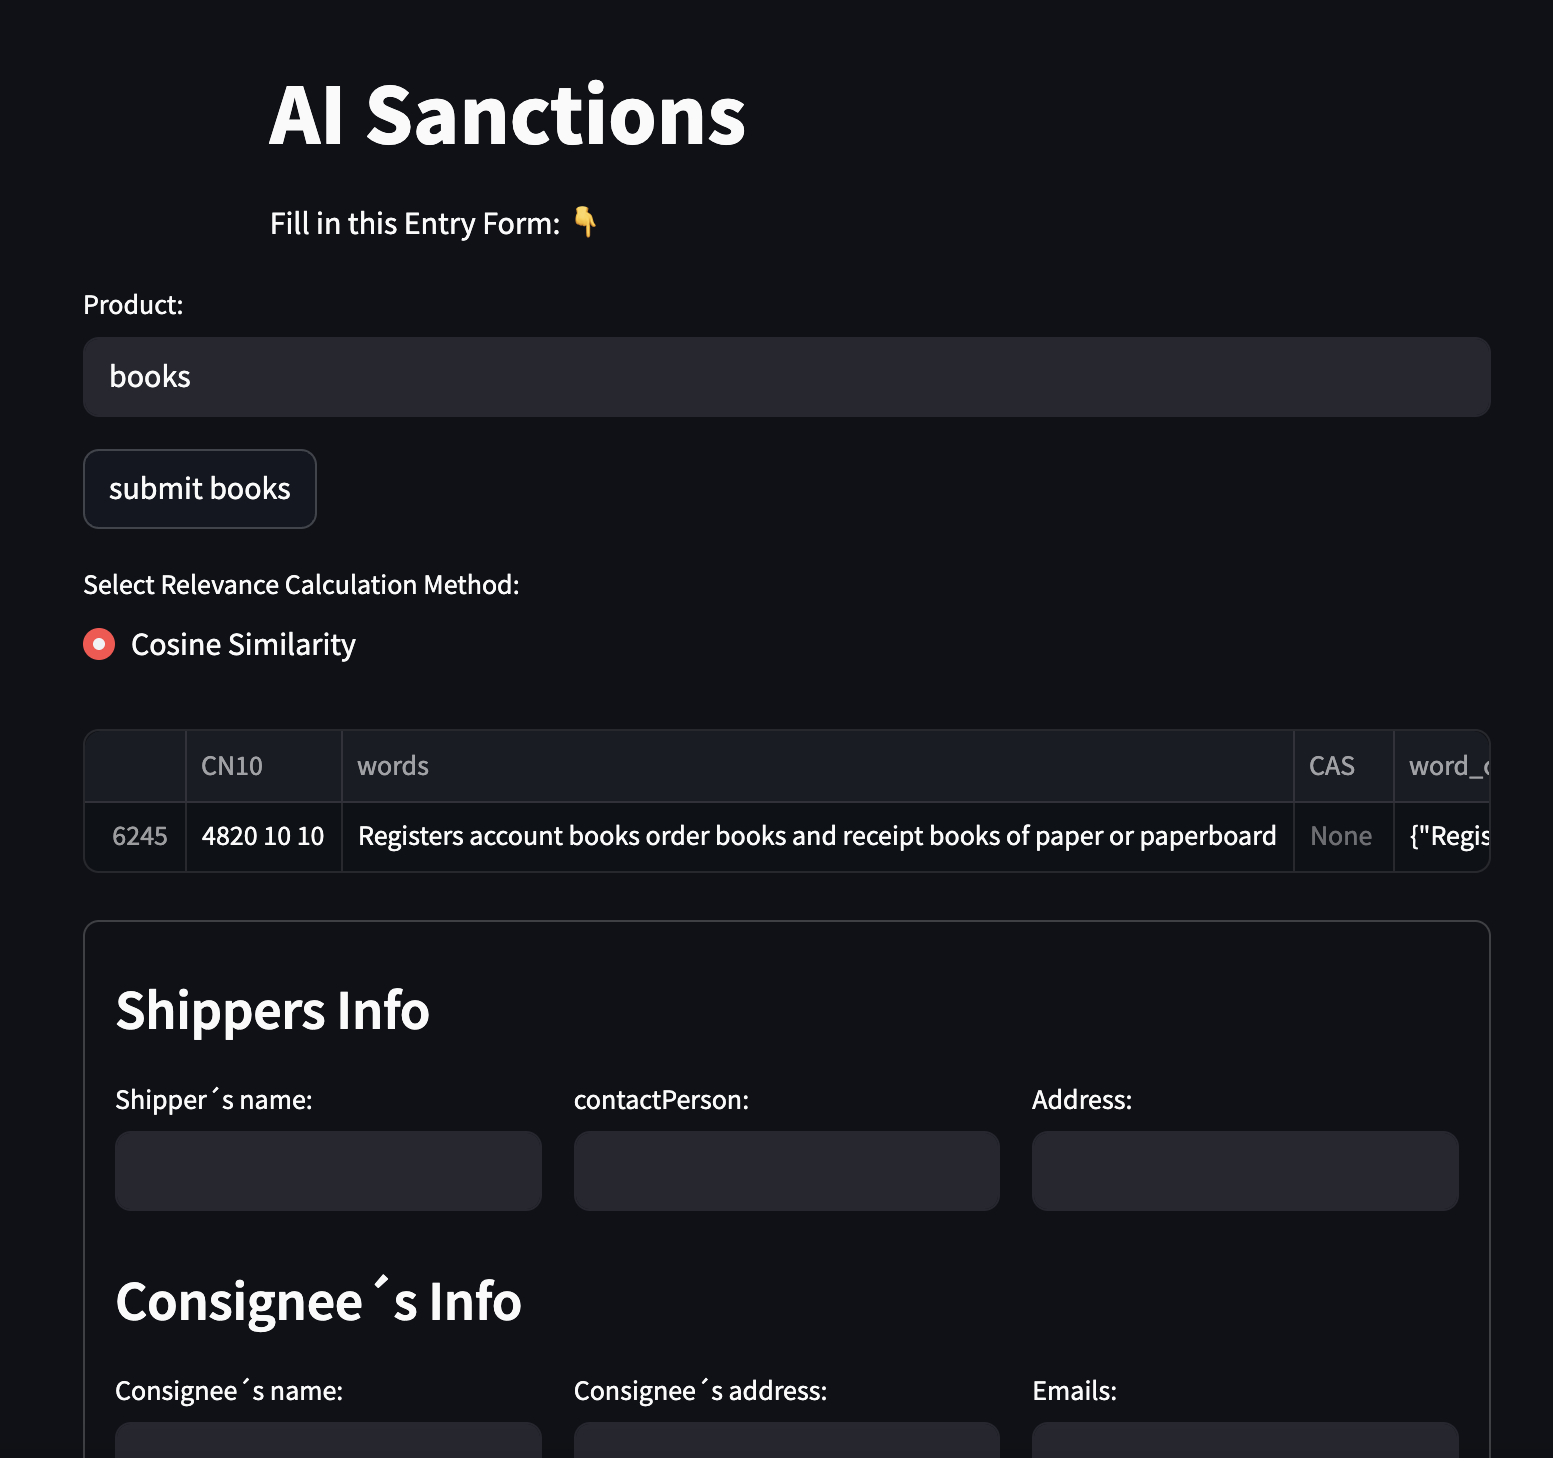Click the word_ column header
This screenshot has width=1553, height=1458.
pos(1441,766)
